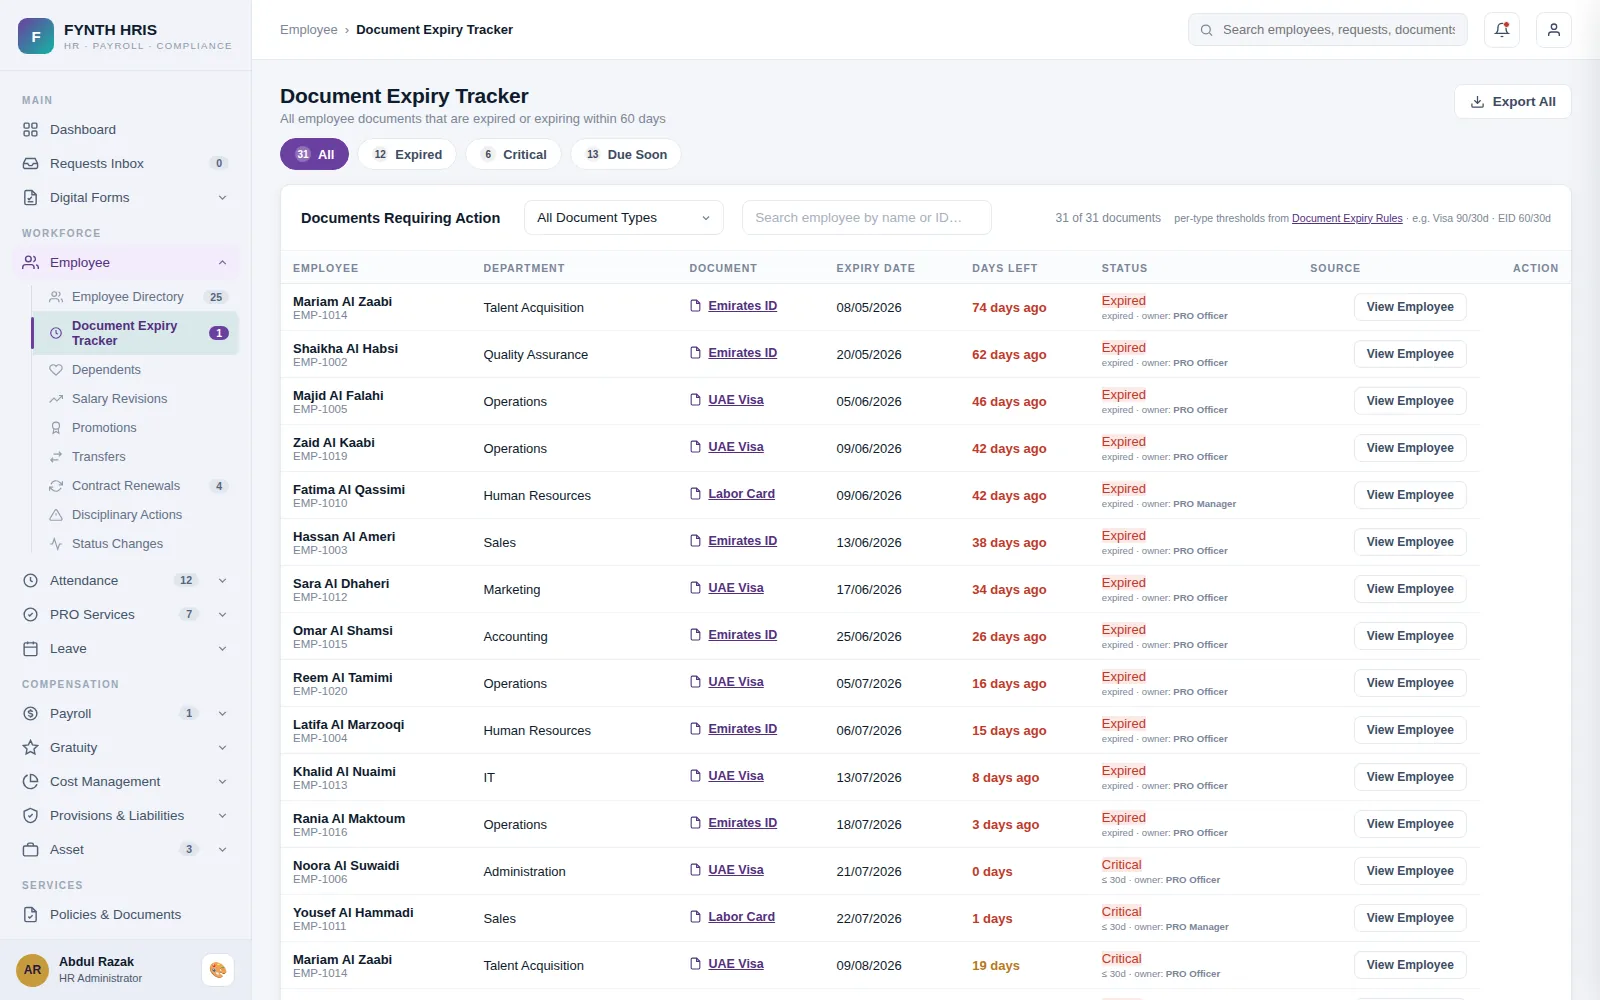Open Promotions sidebar item

point(136,428)
